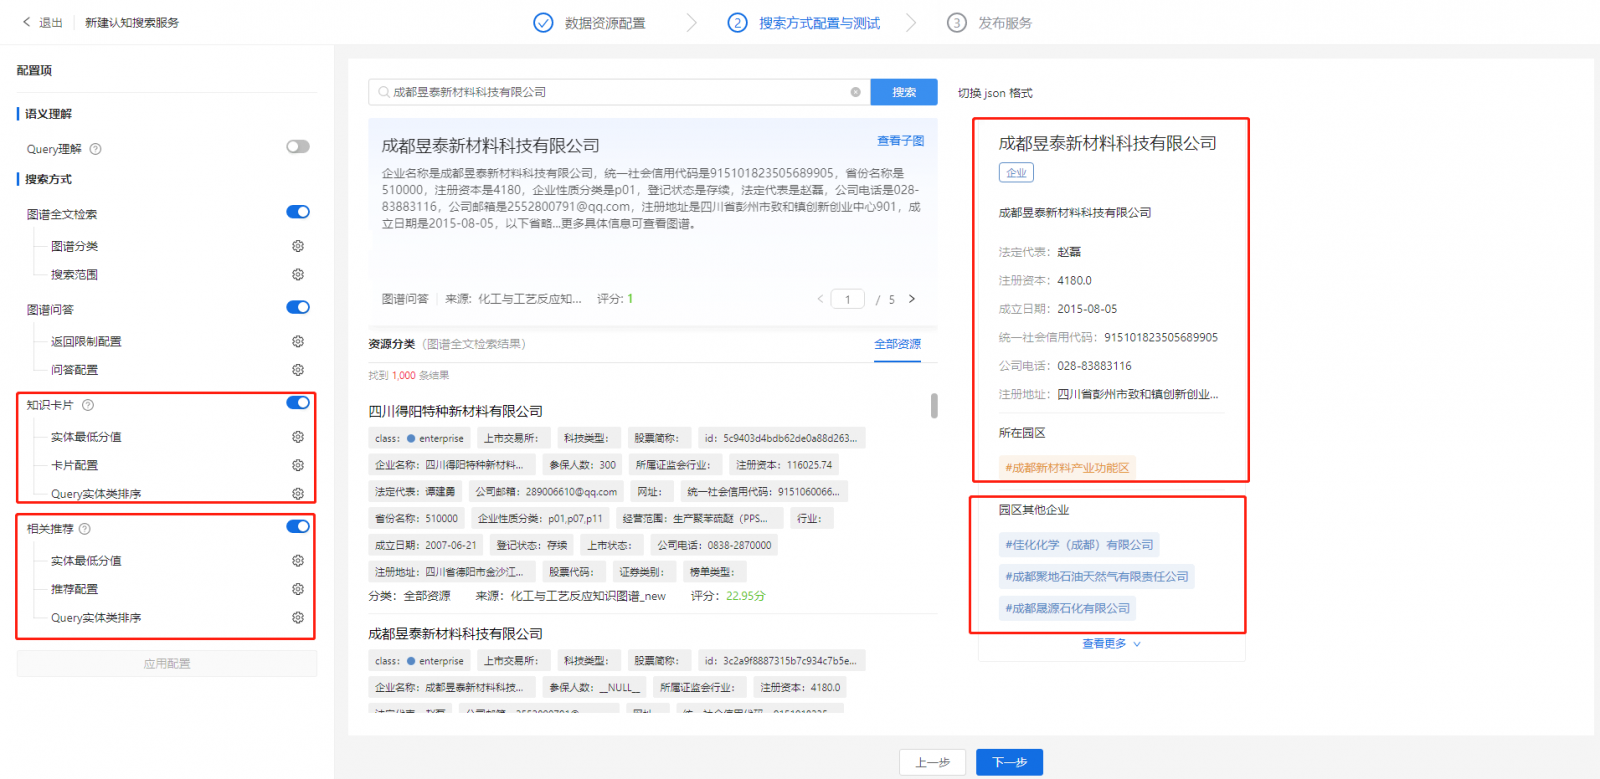Select 返回限制配置 item

coord(86,341)
